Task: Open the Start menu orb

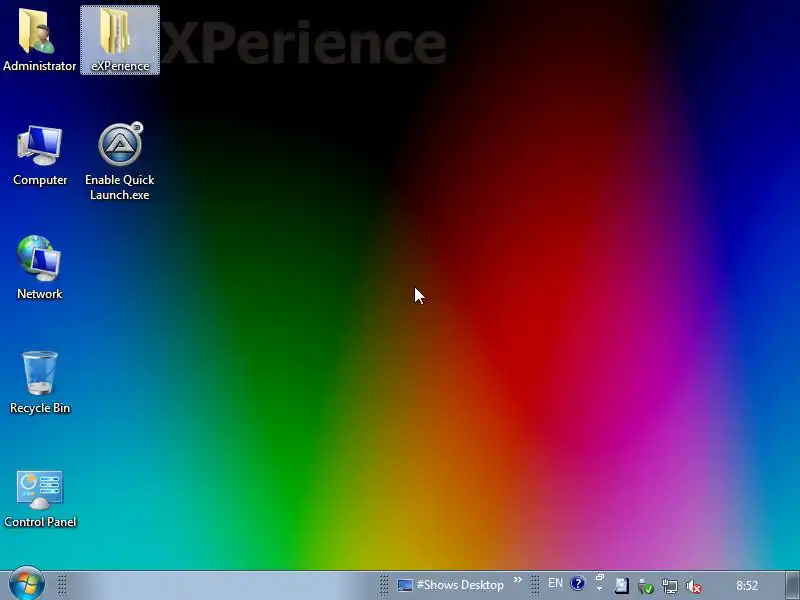Action: tap(27, 584)
